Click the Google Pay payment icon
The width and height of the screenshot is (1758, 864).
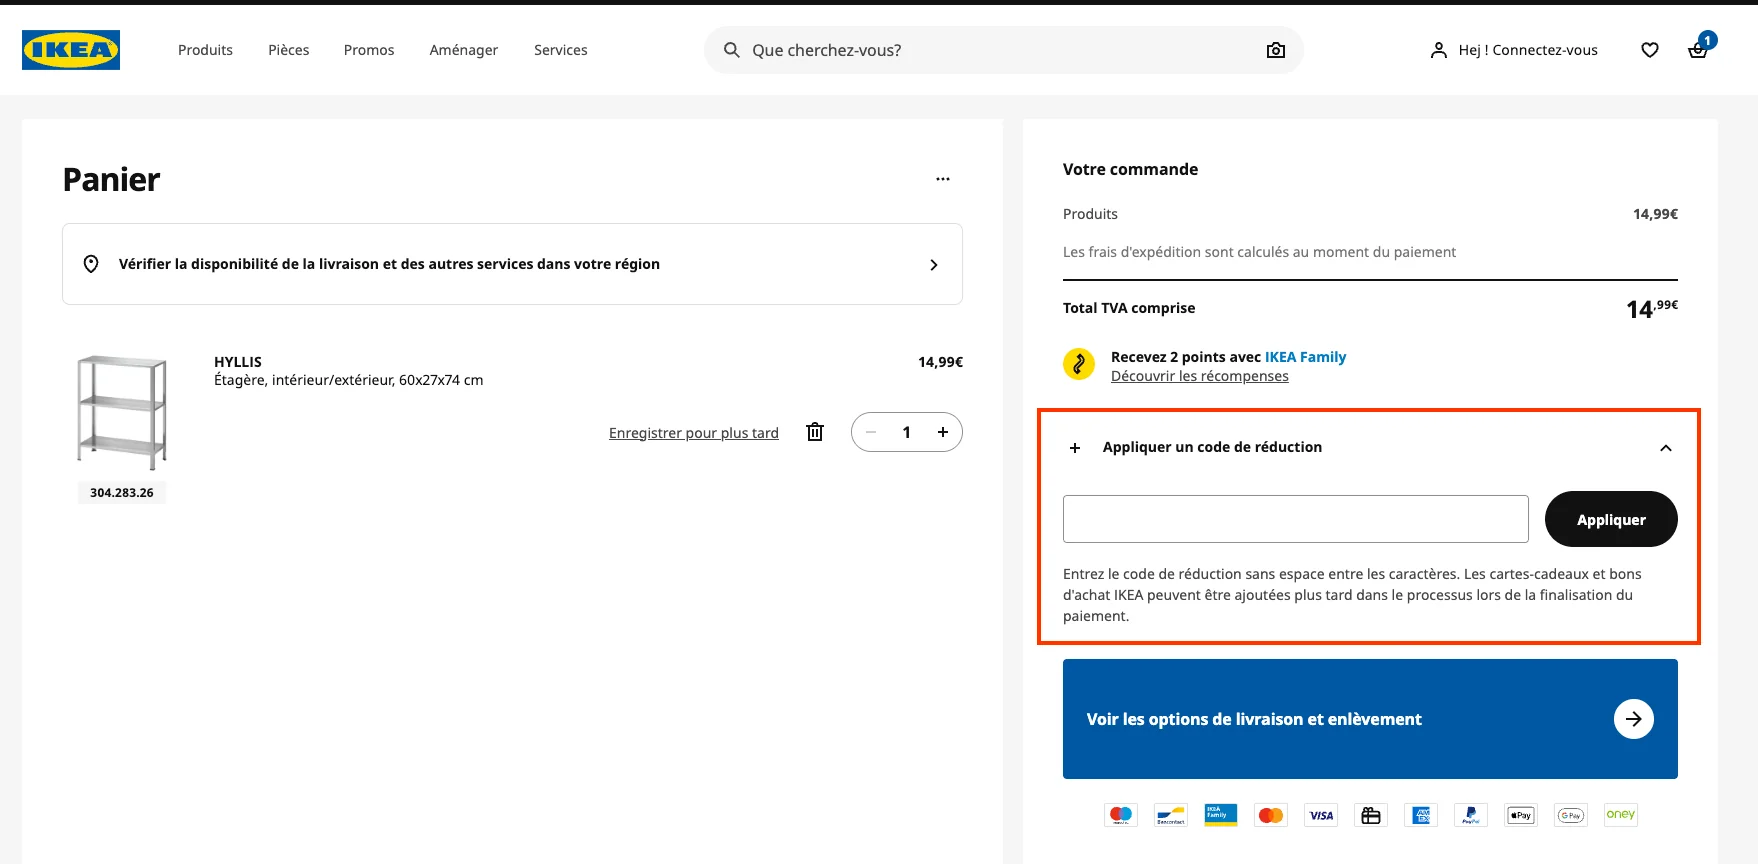1571,815
